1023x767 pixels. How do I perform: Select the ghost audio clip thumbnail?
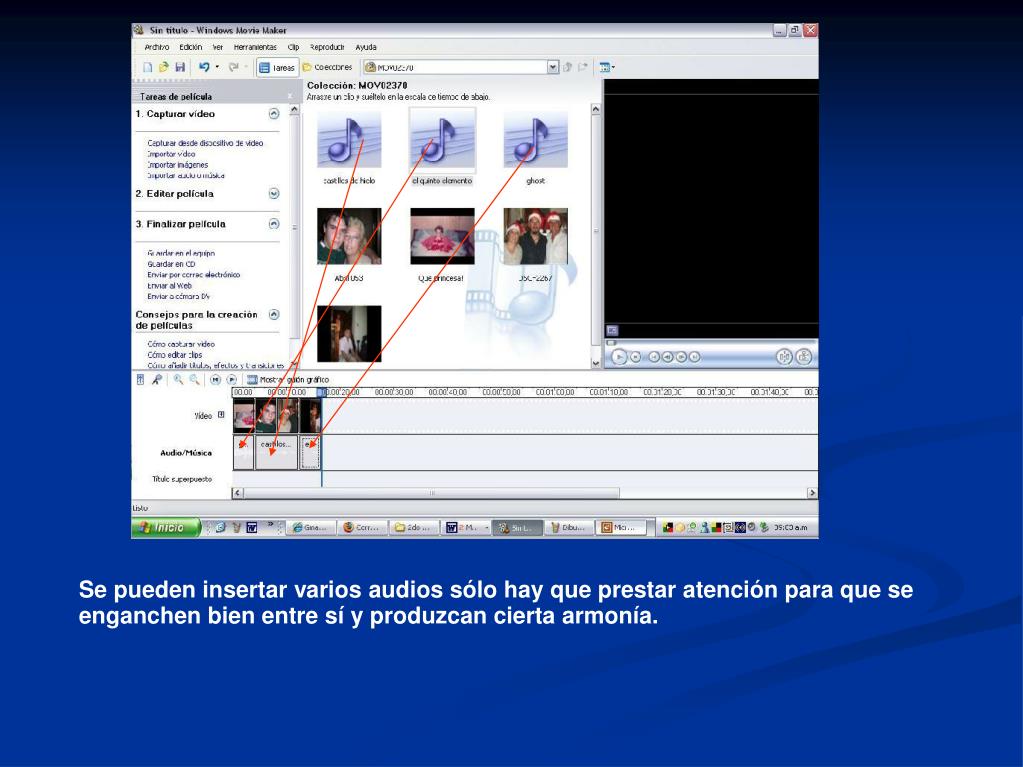click(x=535, y=139)
